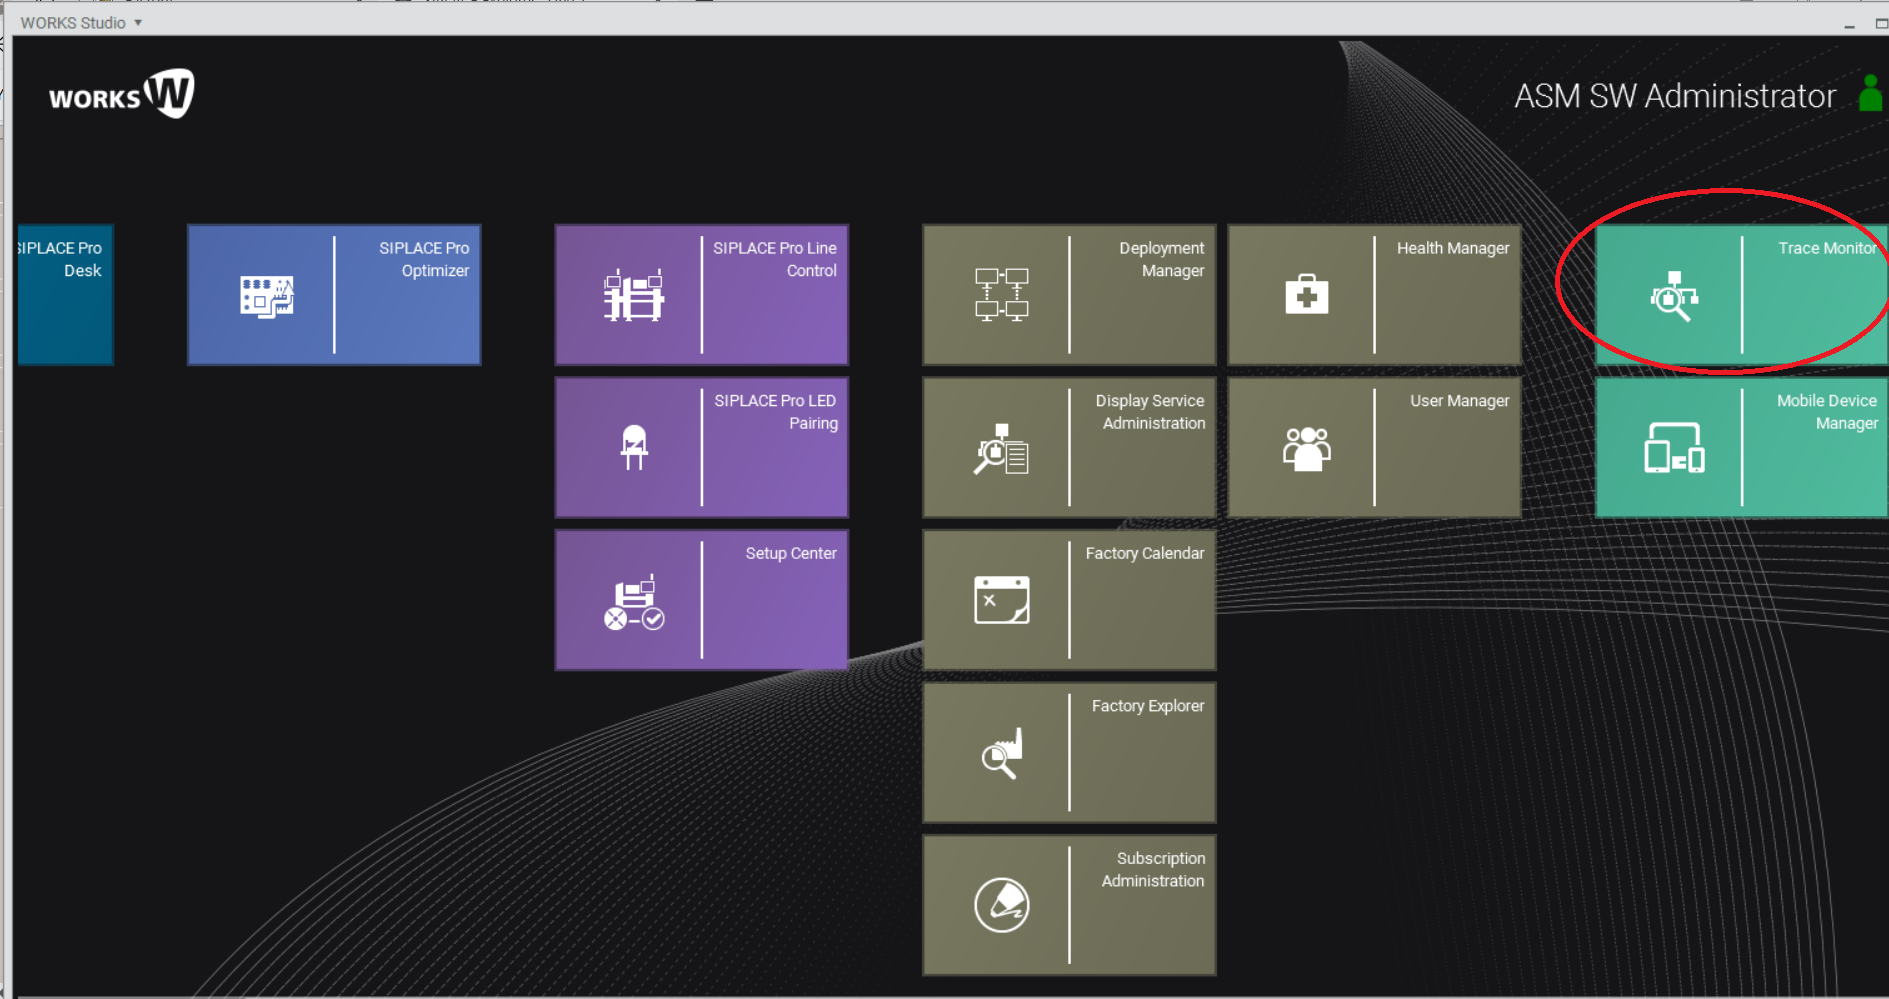Click the Trace Monitor icon
The width and height of the screenshot is (1889, 999).
pos(1674,296)
